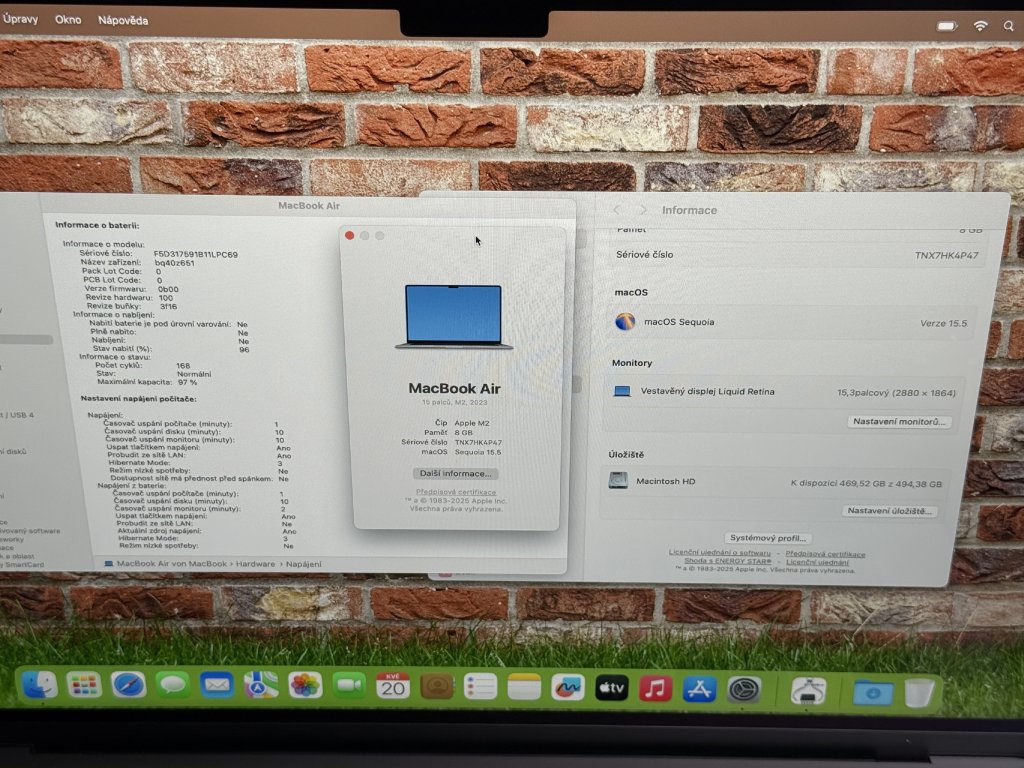1024x768 pixels.
Task: Open Nastavení monitorů... in Informace
Action: pyautogui.click(x=899, y=422)
